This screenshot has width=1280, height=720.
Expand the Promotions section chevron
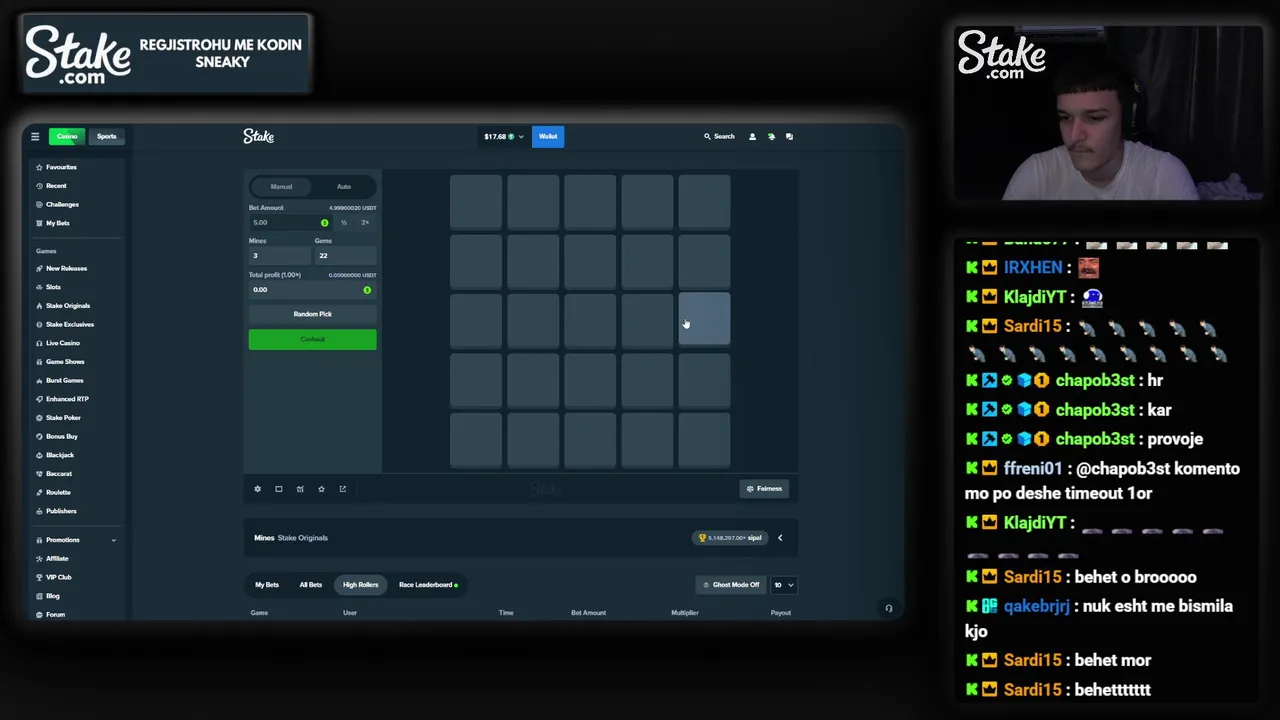(113, 540)
